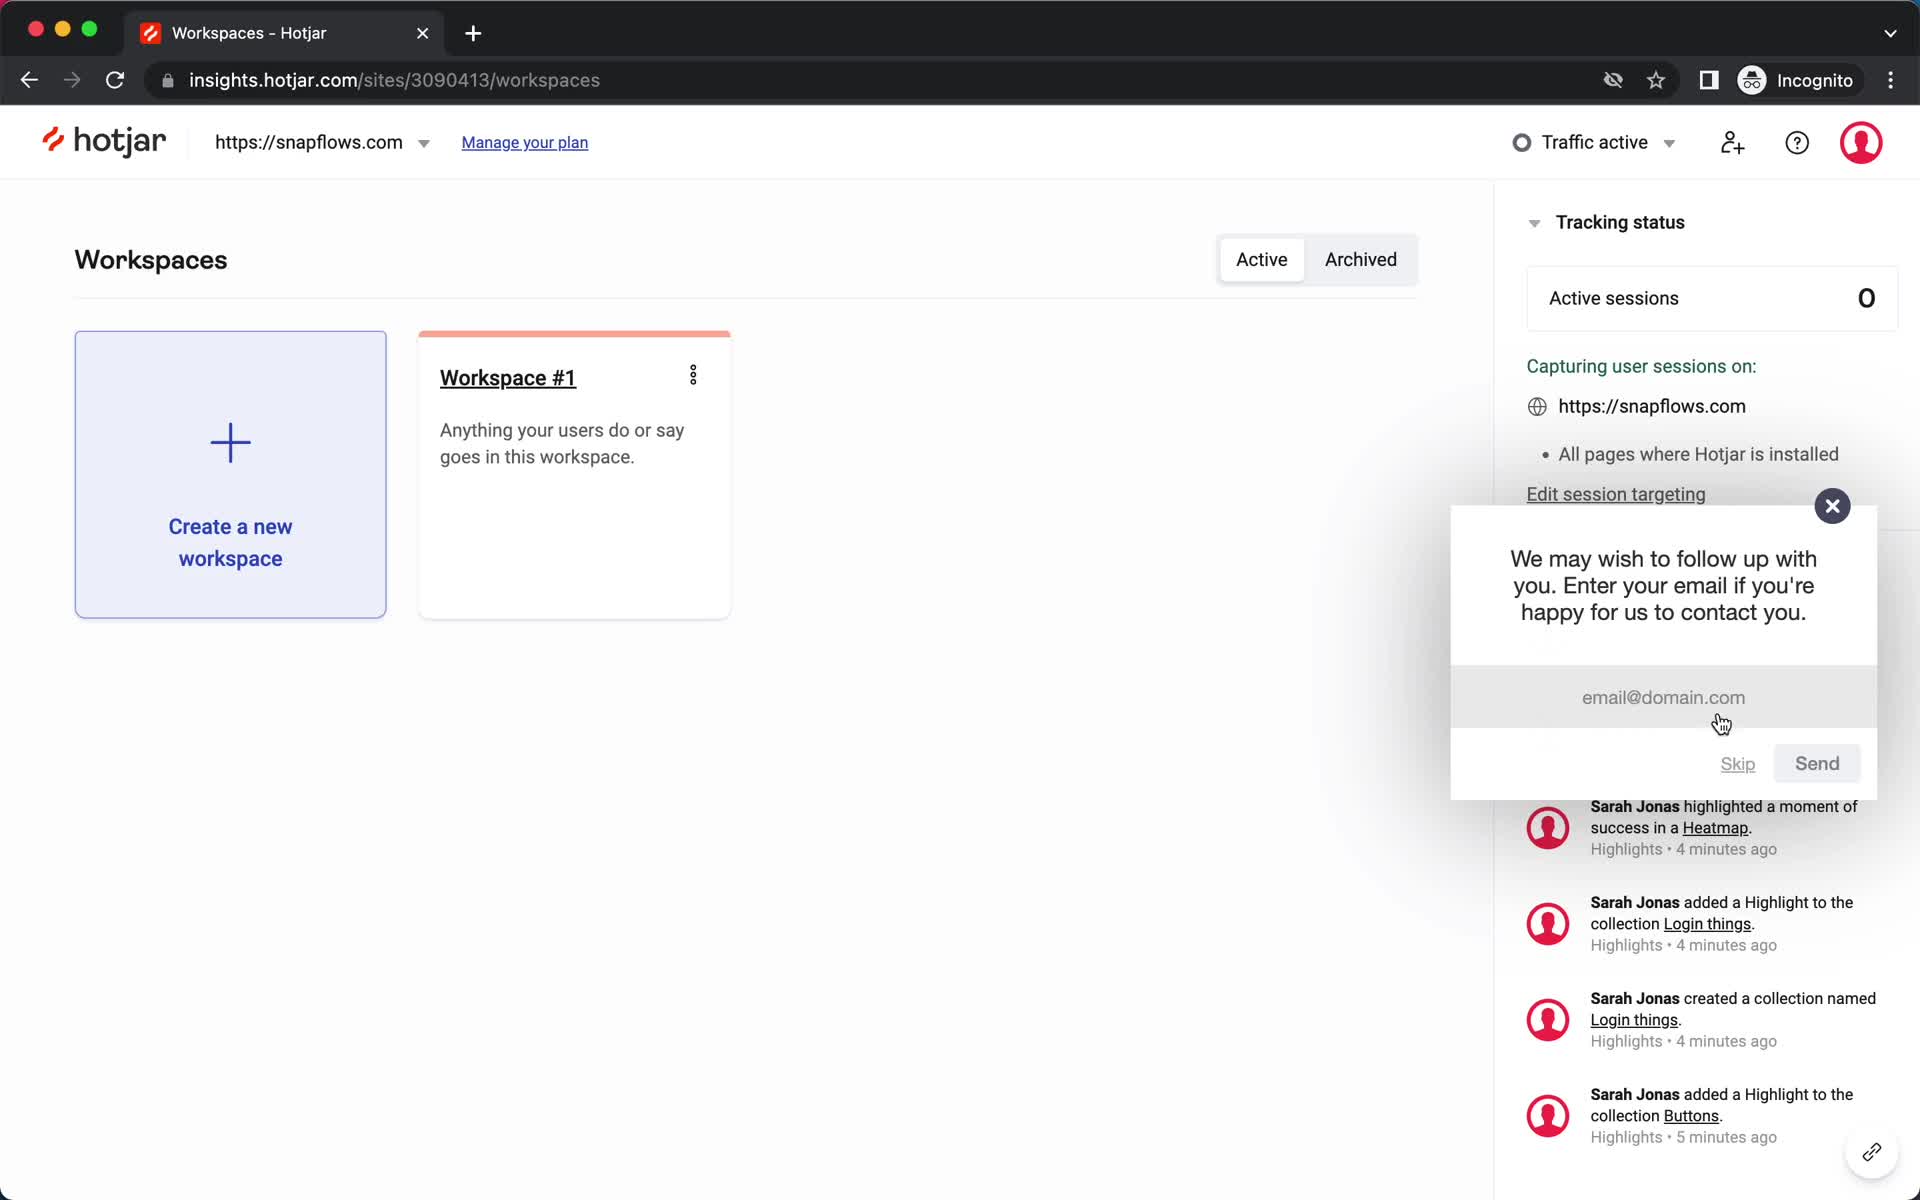Switch to the Archived workspaces tab

pos(1360,259)
